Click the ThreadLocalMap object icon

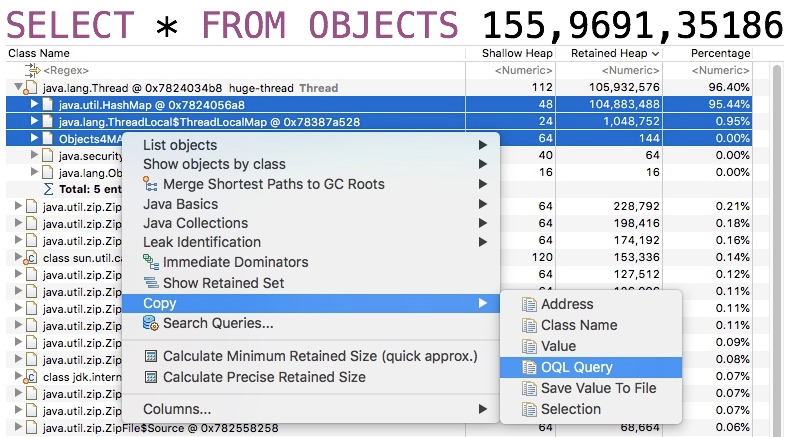47,122
